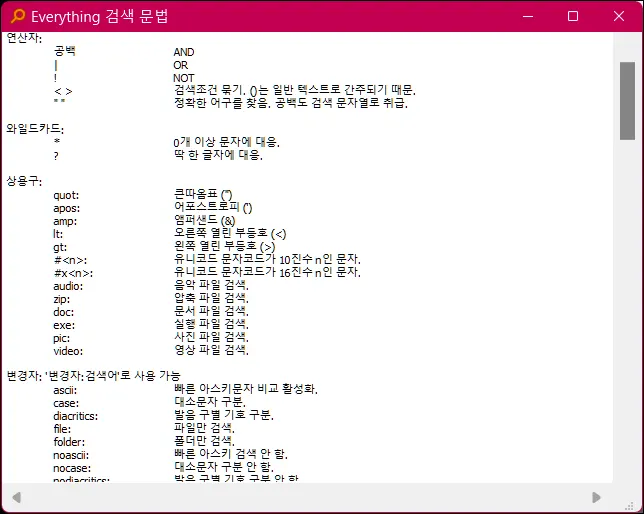Image resolution: width=644 pixels, height=514 pixels.
Task: Click the 'folder:' modifier entry
Action: click(x=69, y=443)
